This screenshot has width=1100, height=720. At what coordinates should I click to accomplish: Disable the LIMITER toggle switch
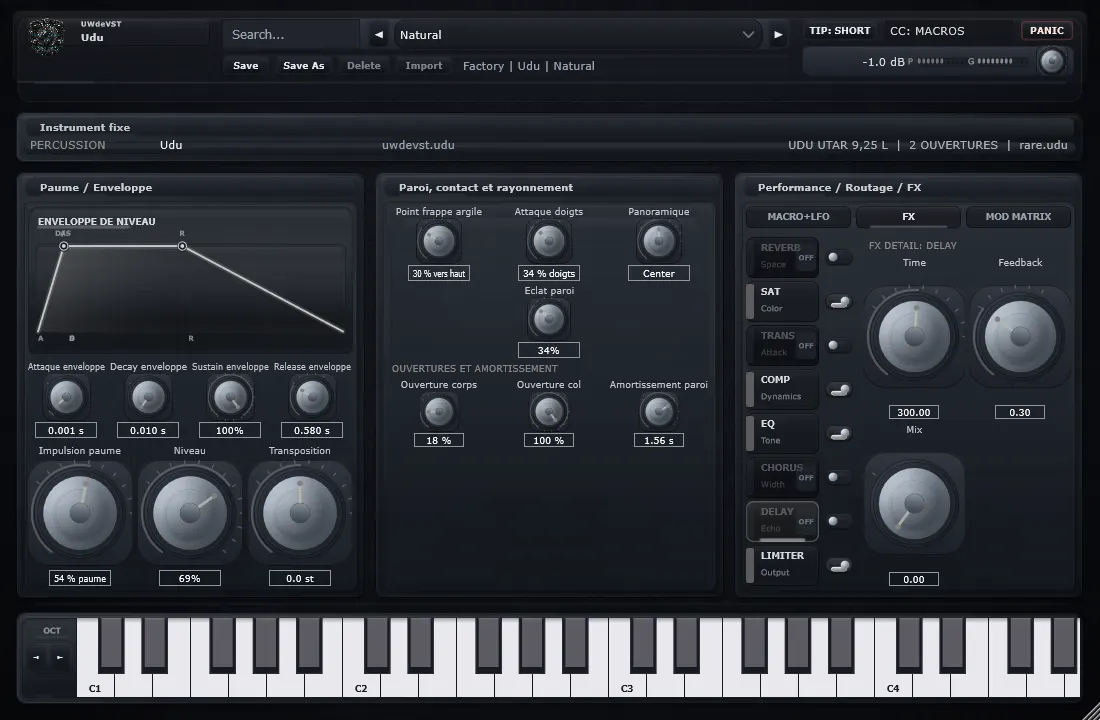tap(838, 566)
